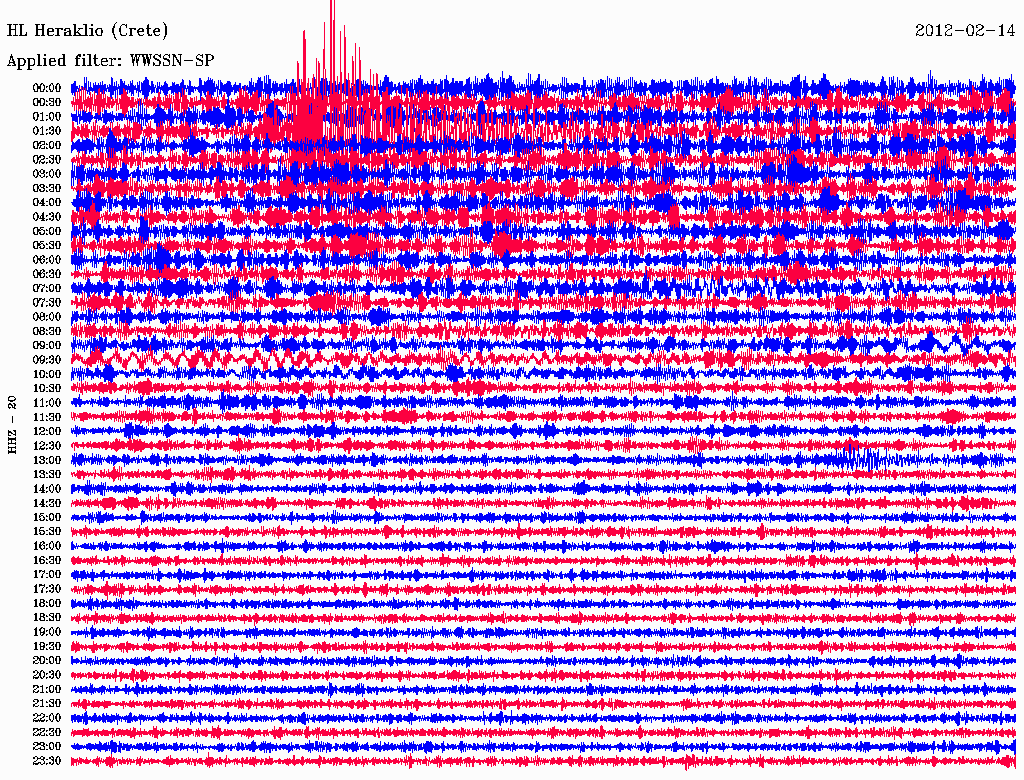Click the '14:30' time label
The image size is (1024, 780).
(x=47, y=504)
